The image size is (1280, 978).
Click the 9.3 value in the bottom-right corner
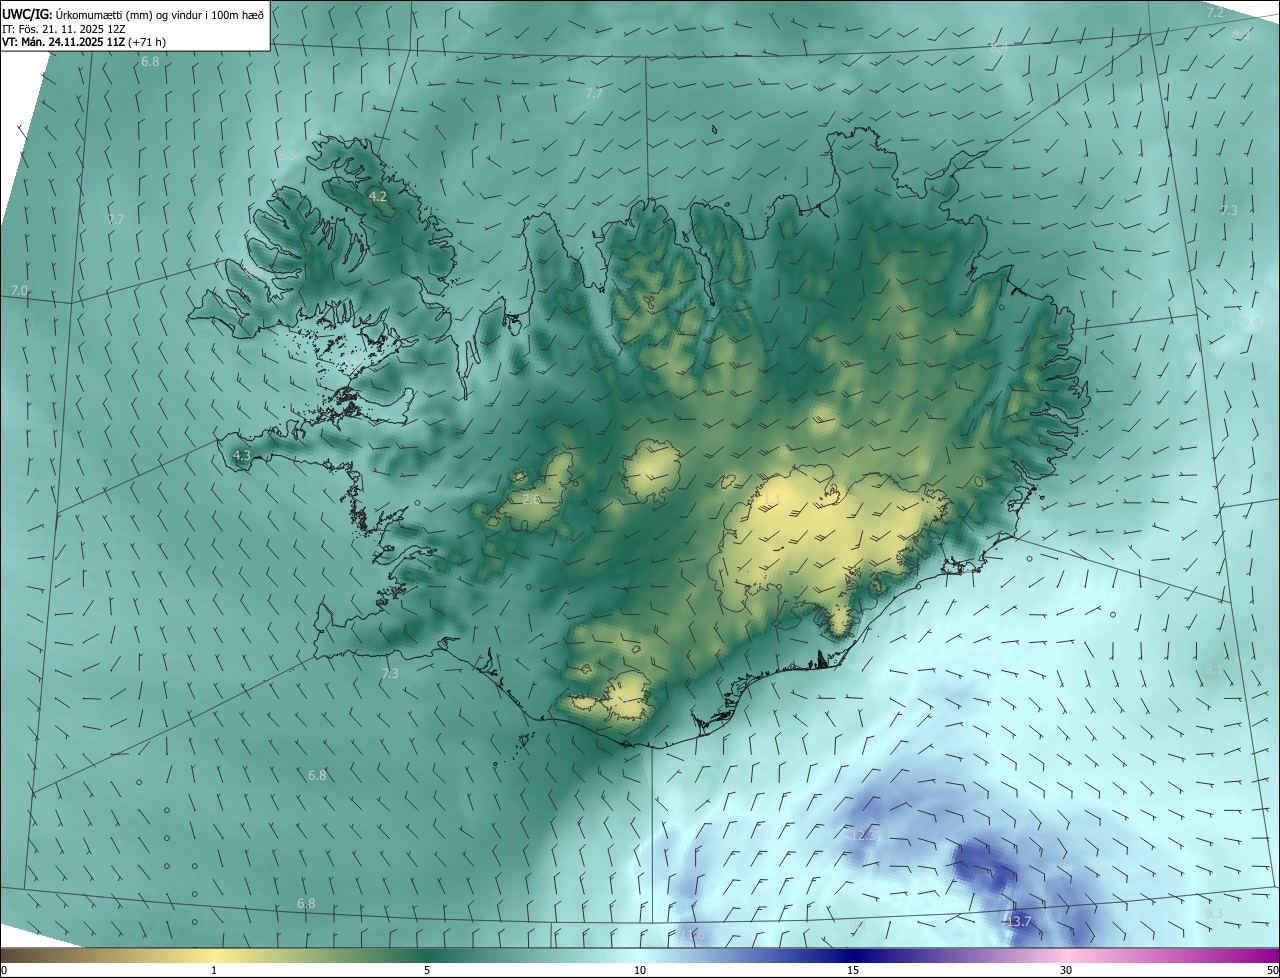[1214, 914]
